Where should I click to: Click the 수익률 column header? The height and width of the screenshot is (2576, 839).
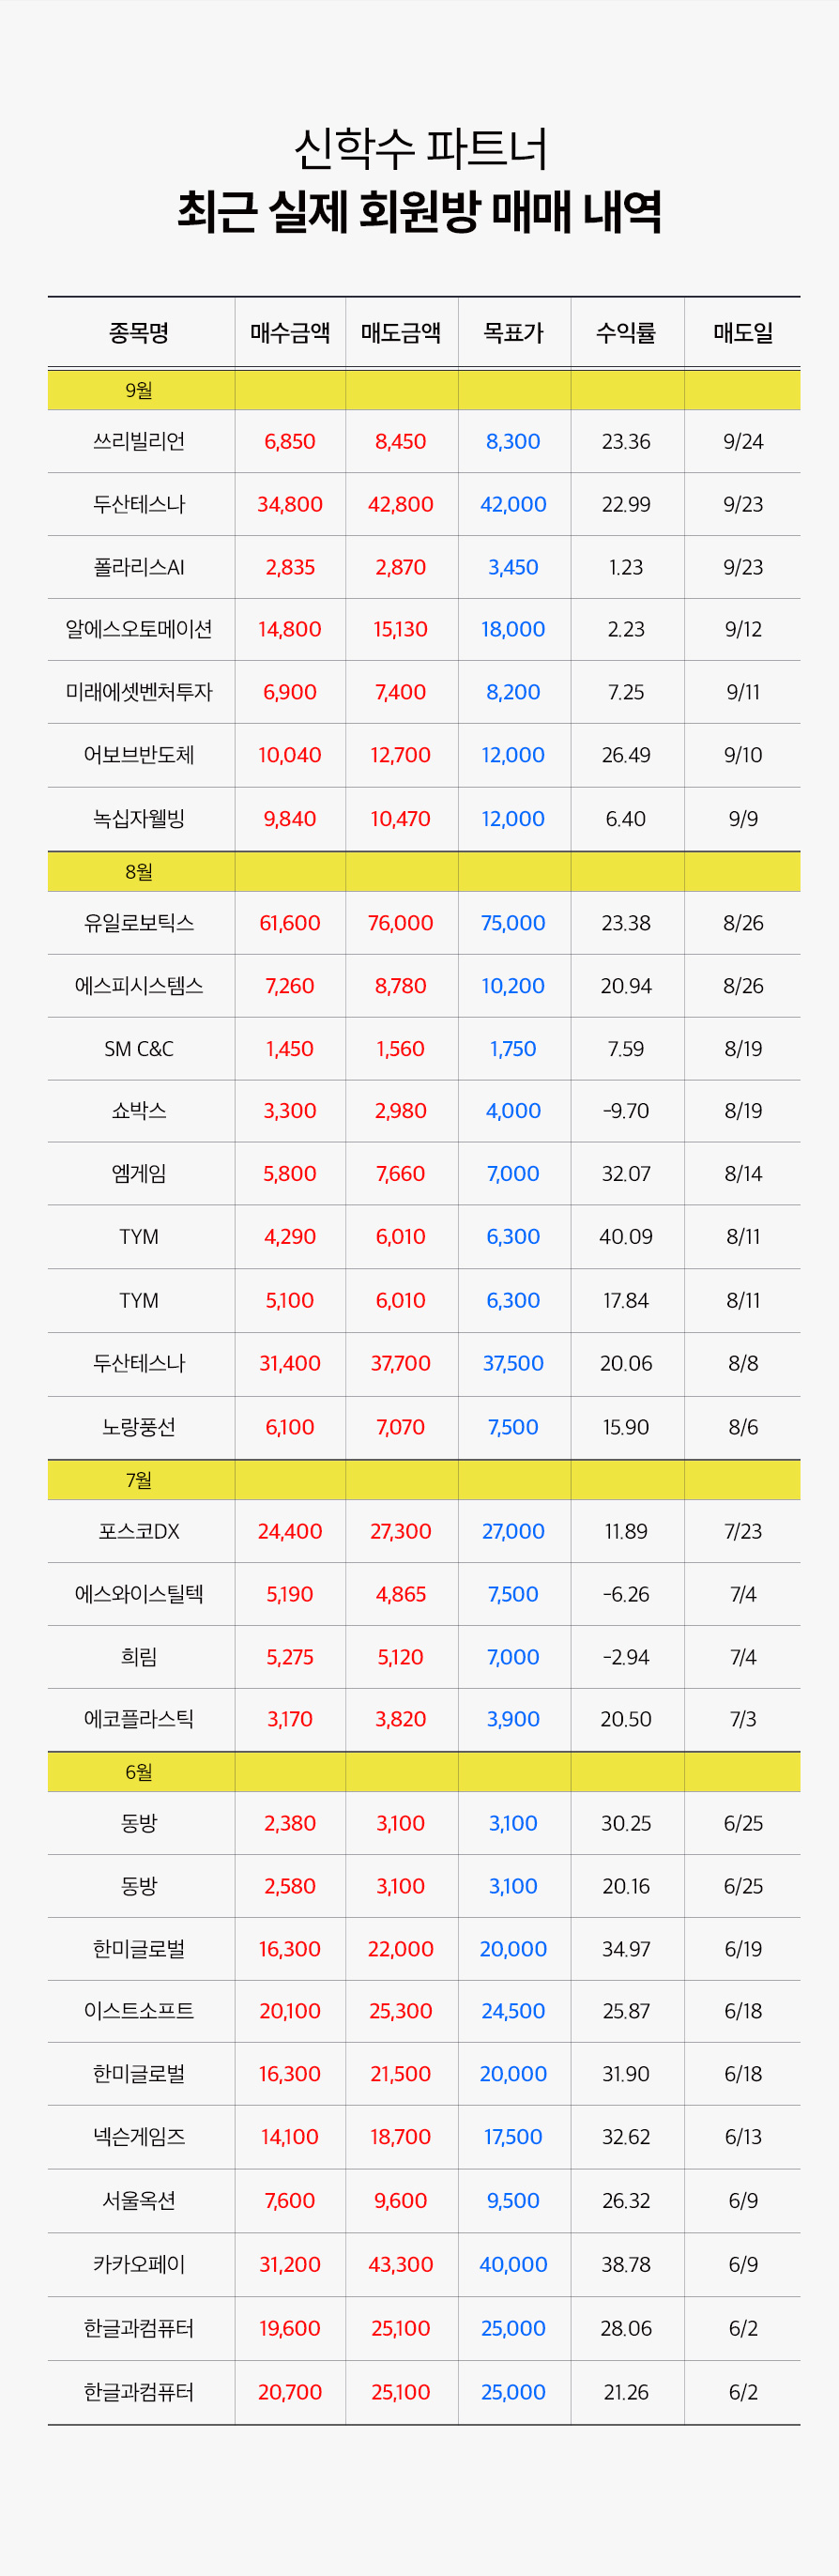click(x=626, y=333)
